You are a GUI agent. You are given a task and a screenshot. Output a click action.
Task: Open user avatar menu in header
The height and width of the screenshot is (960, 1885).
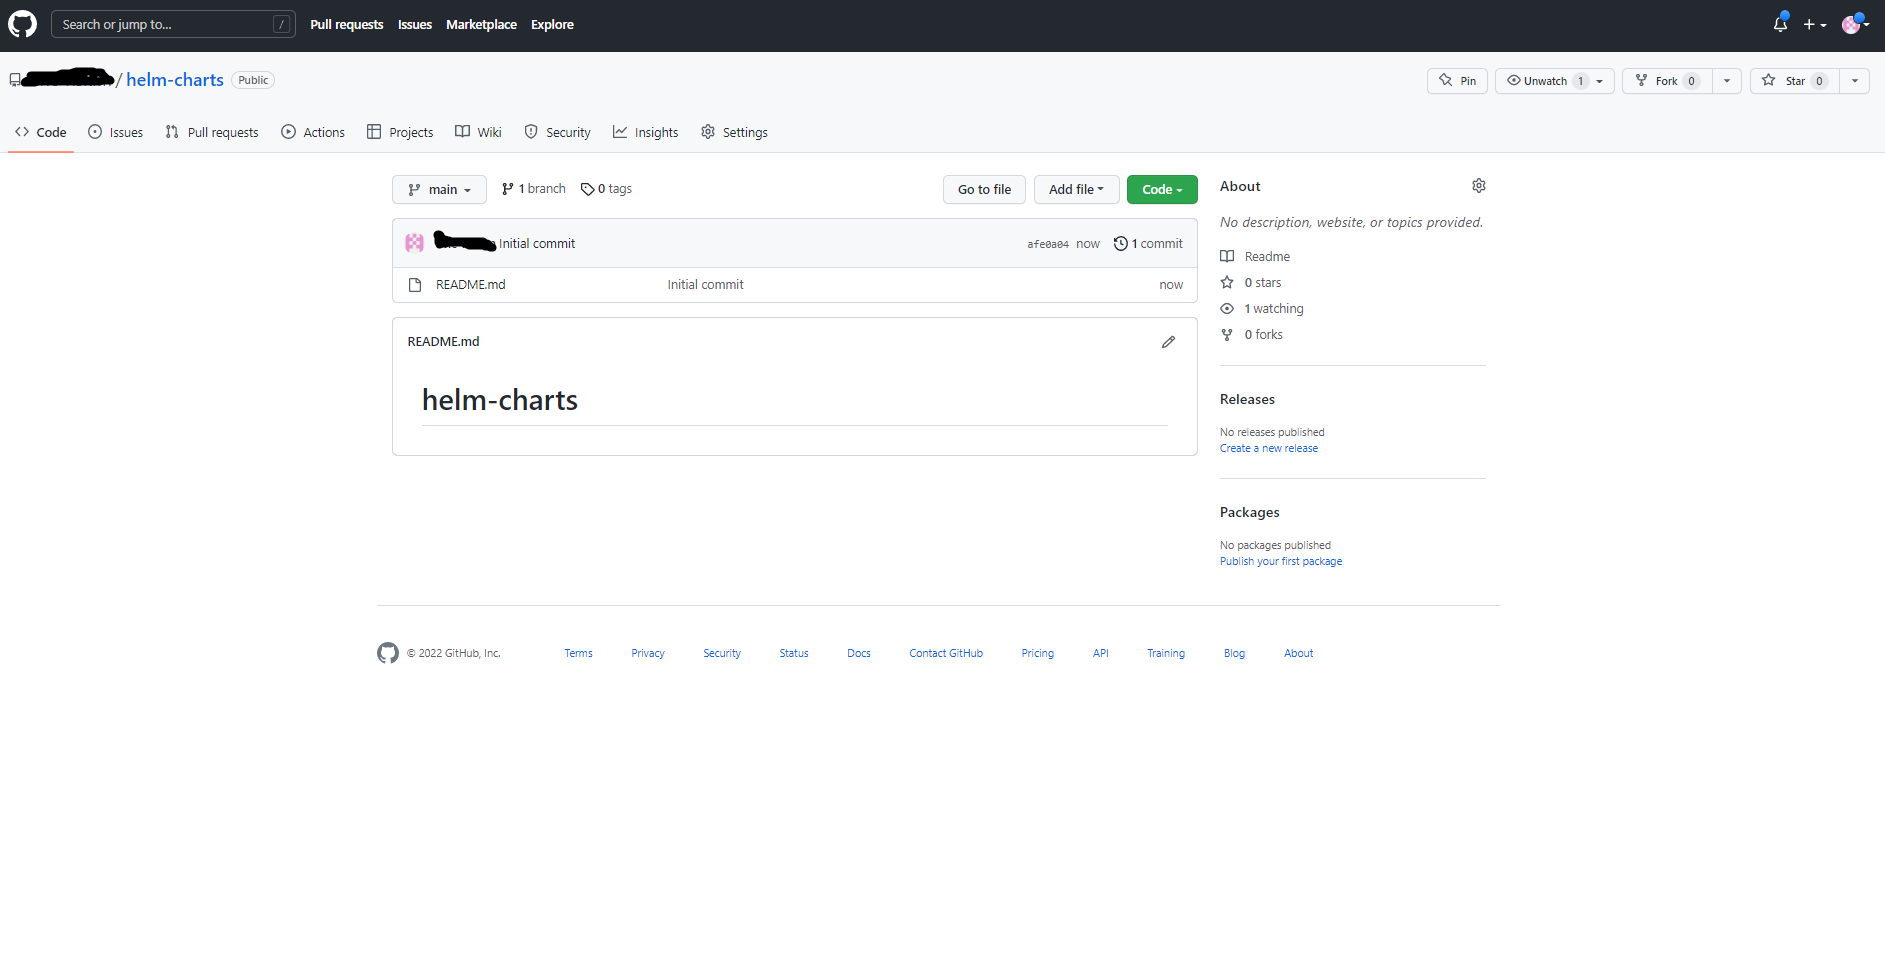[x=1855, y=24]
